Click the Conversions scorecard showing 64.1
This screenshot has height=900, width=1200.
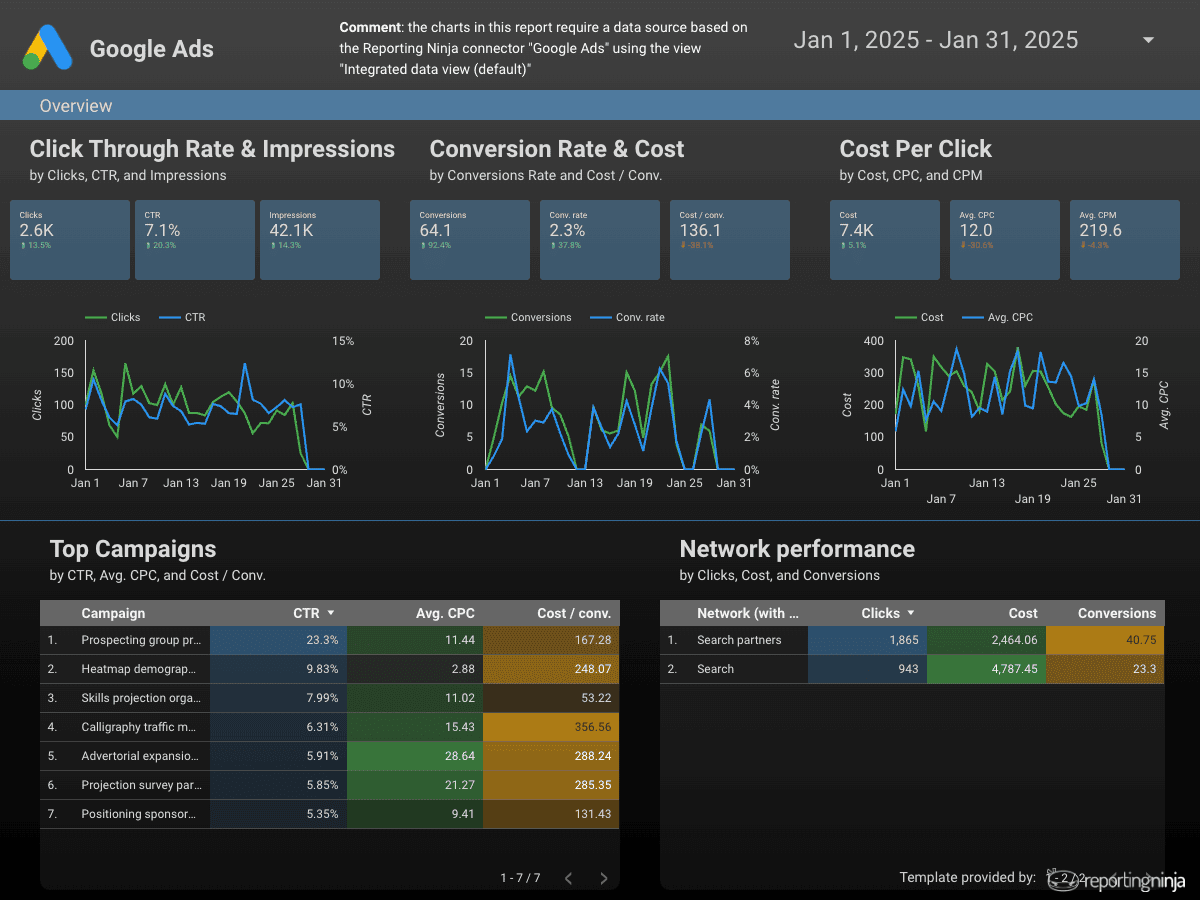pyautogui.click(x=470, y=240)
